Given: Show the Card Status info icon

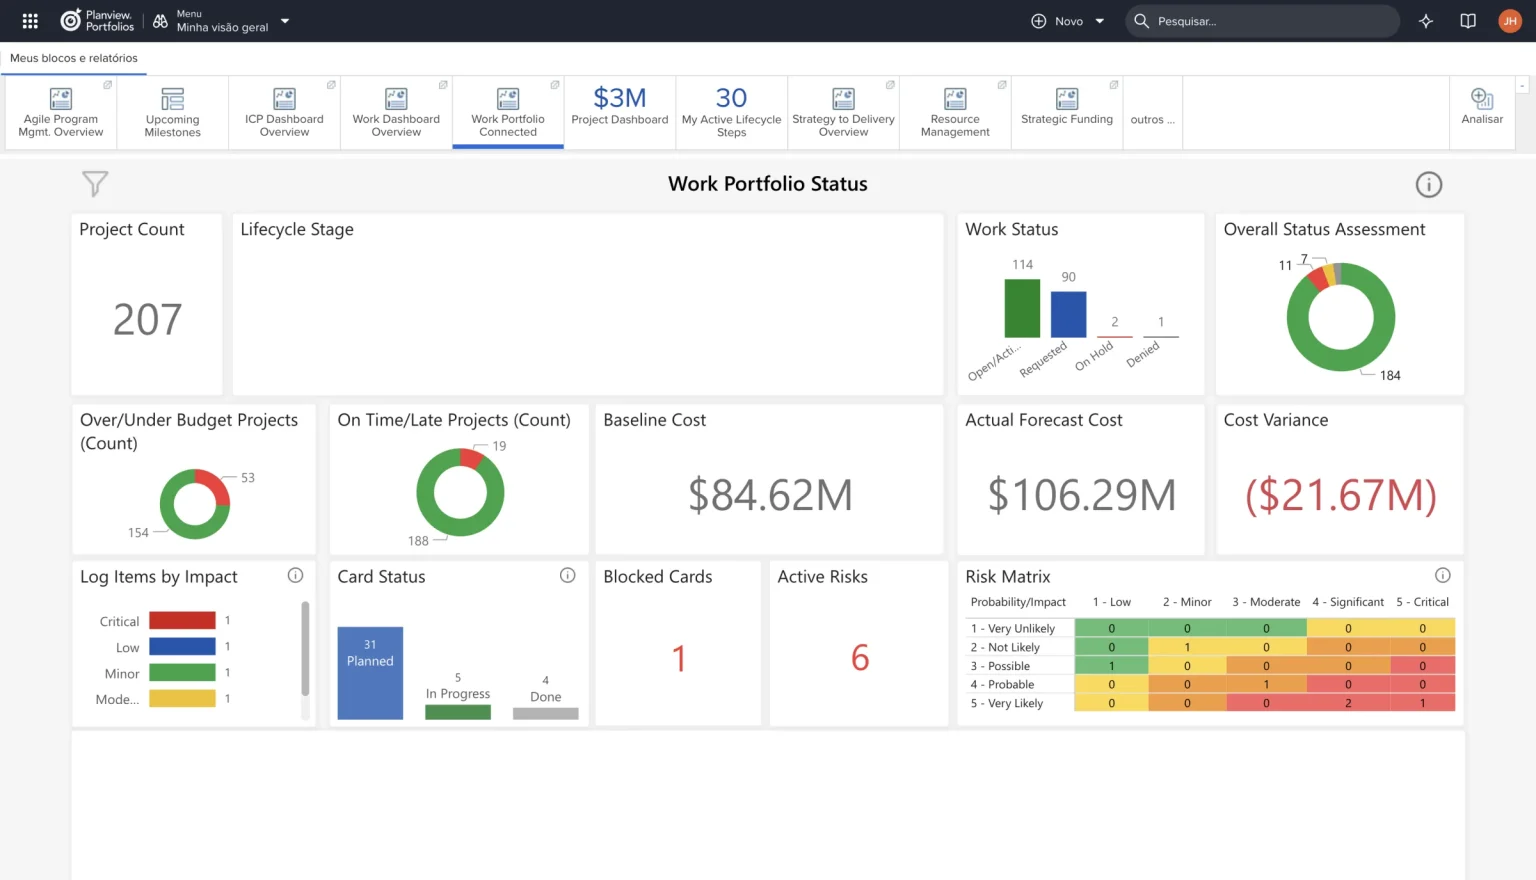Looking at the screenshot, I should pos(567,575).
